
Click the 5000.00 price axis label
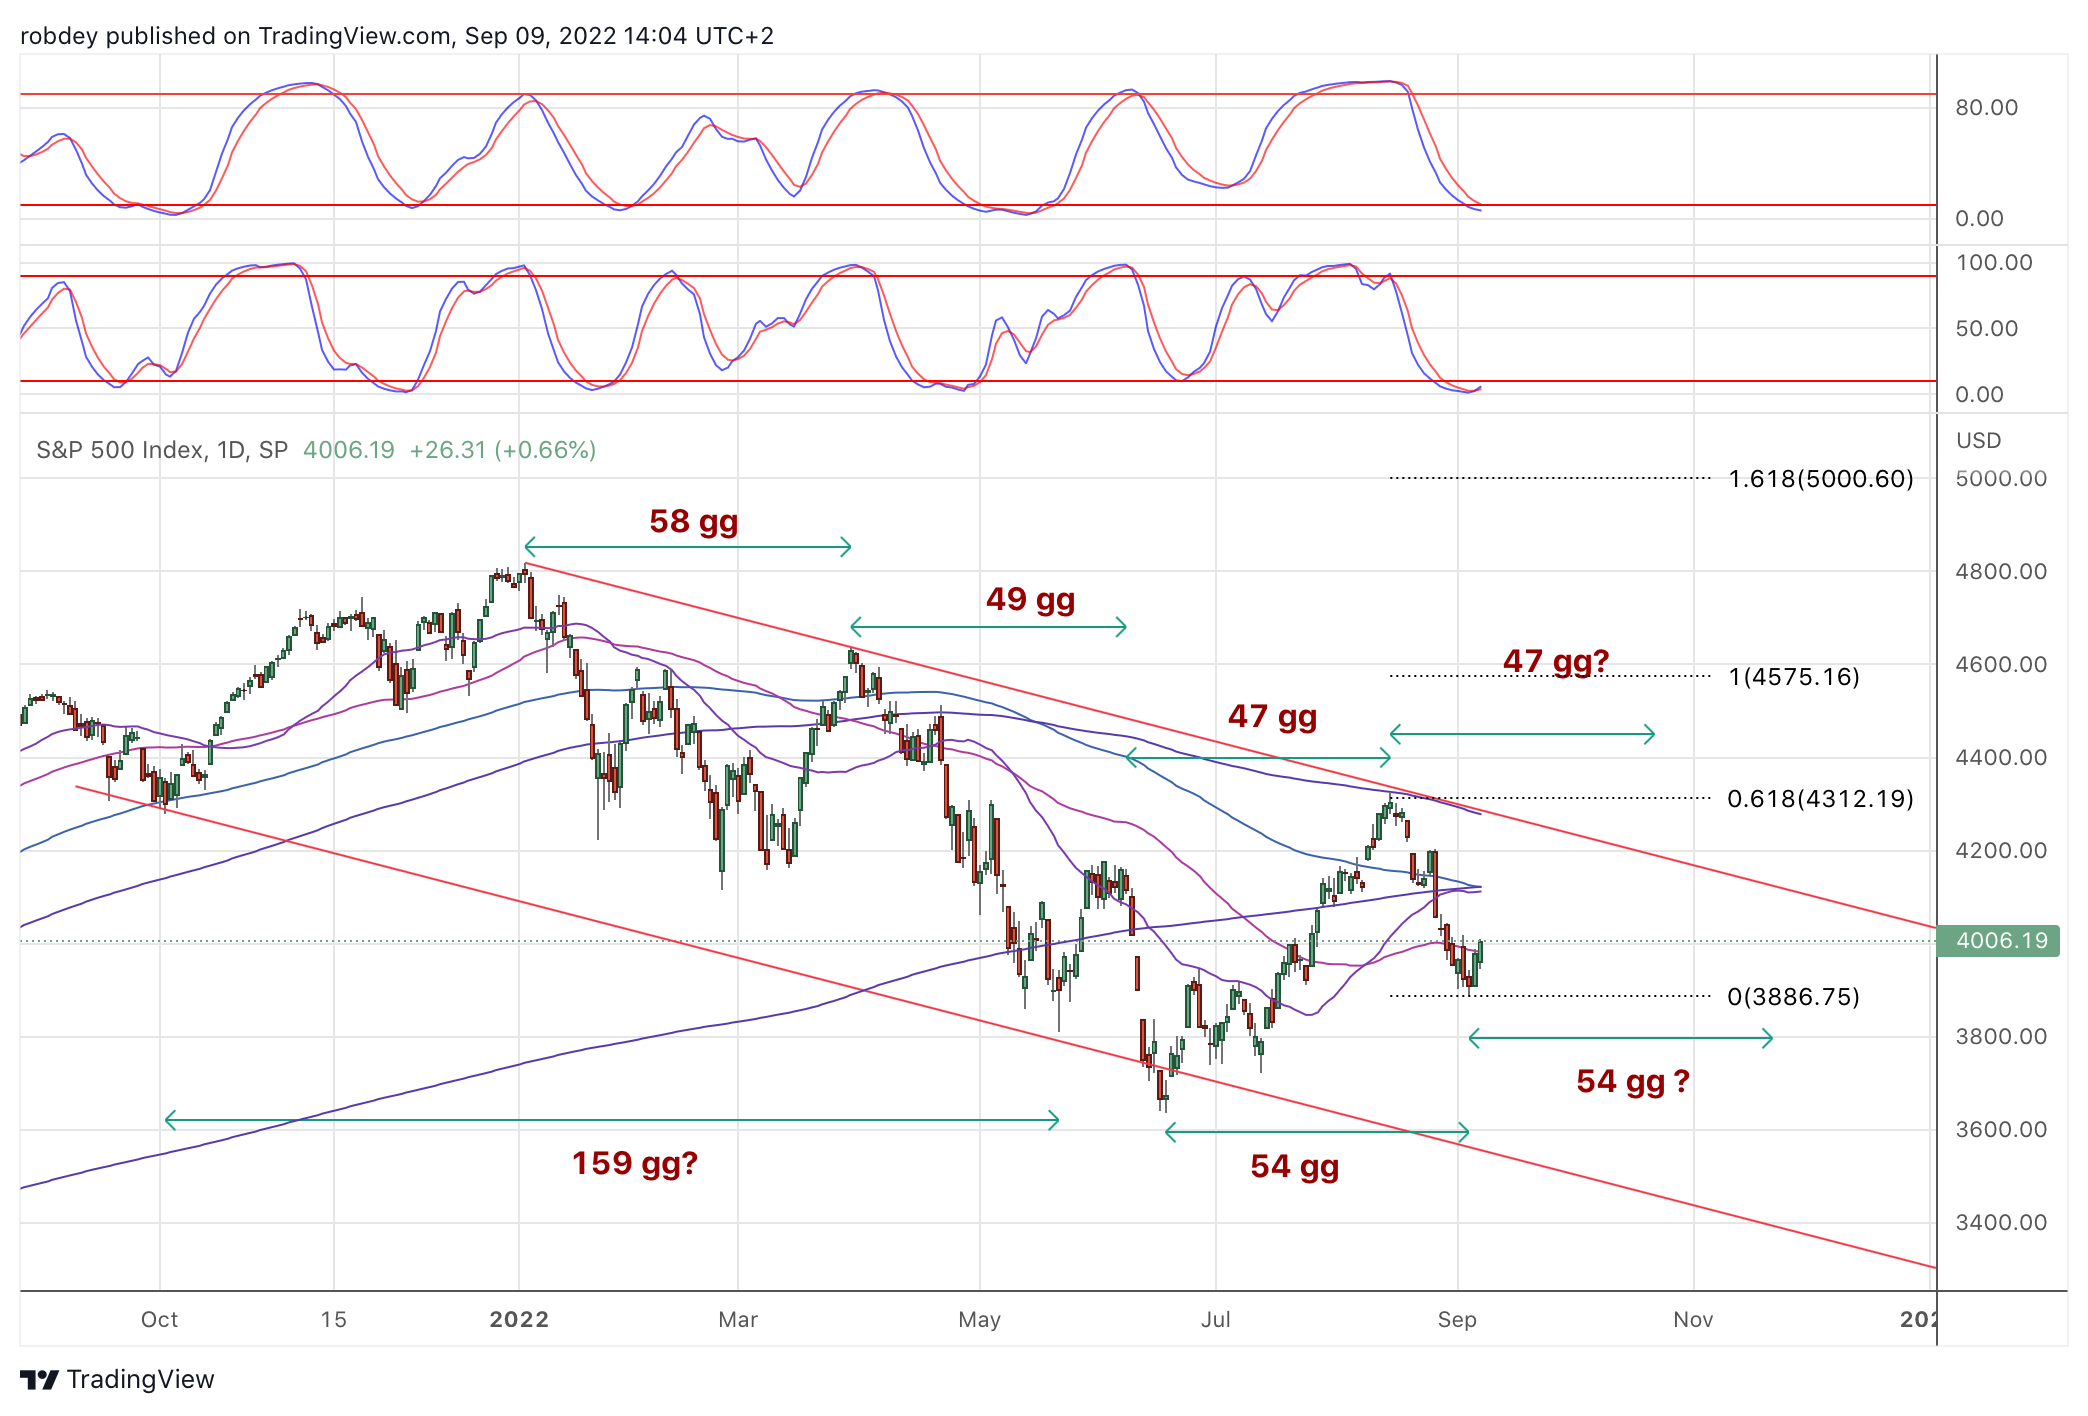click(2002, 479)
